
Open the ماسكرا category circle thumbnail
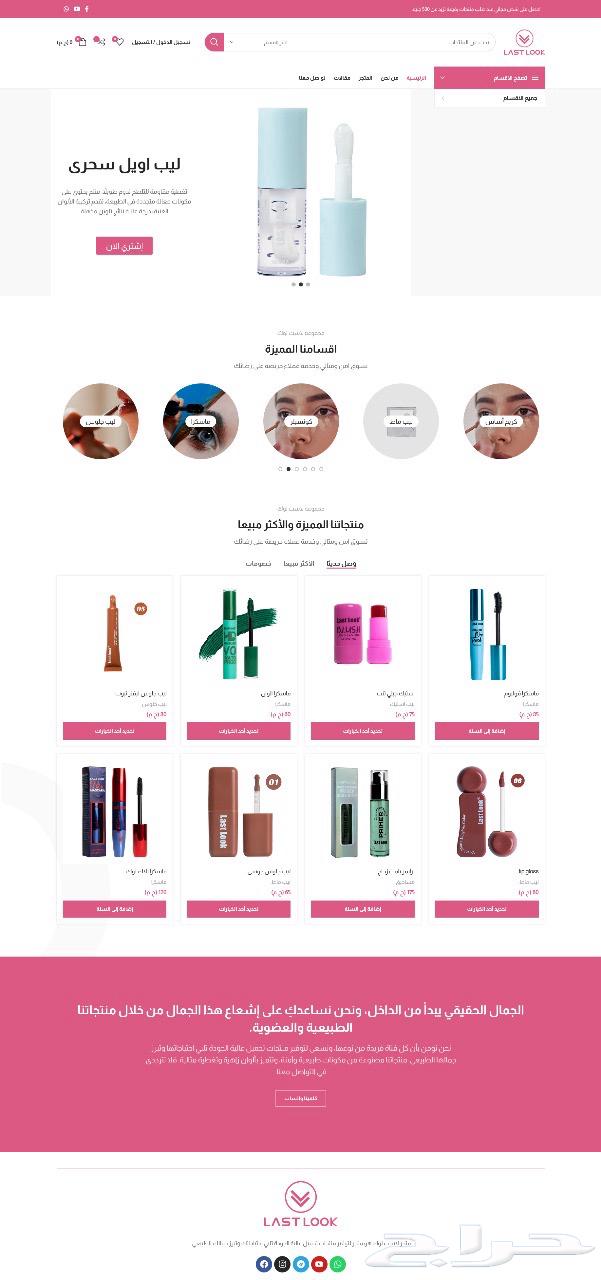pos(201,421)
